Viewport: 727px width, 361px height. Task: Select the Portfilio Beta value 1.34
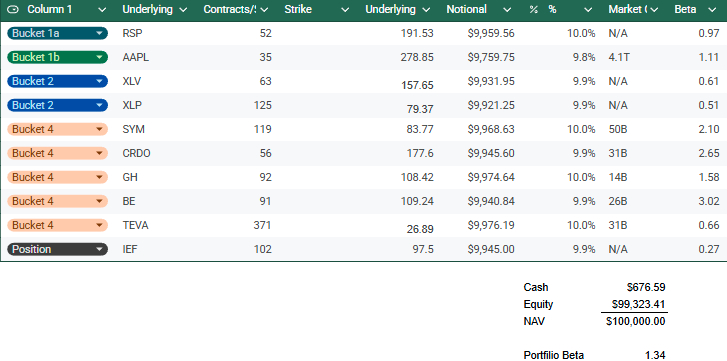click(x=655, y=355)
